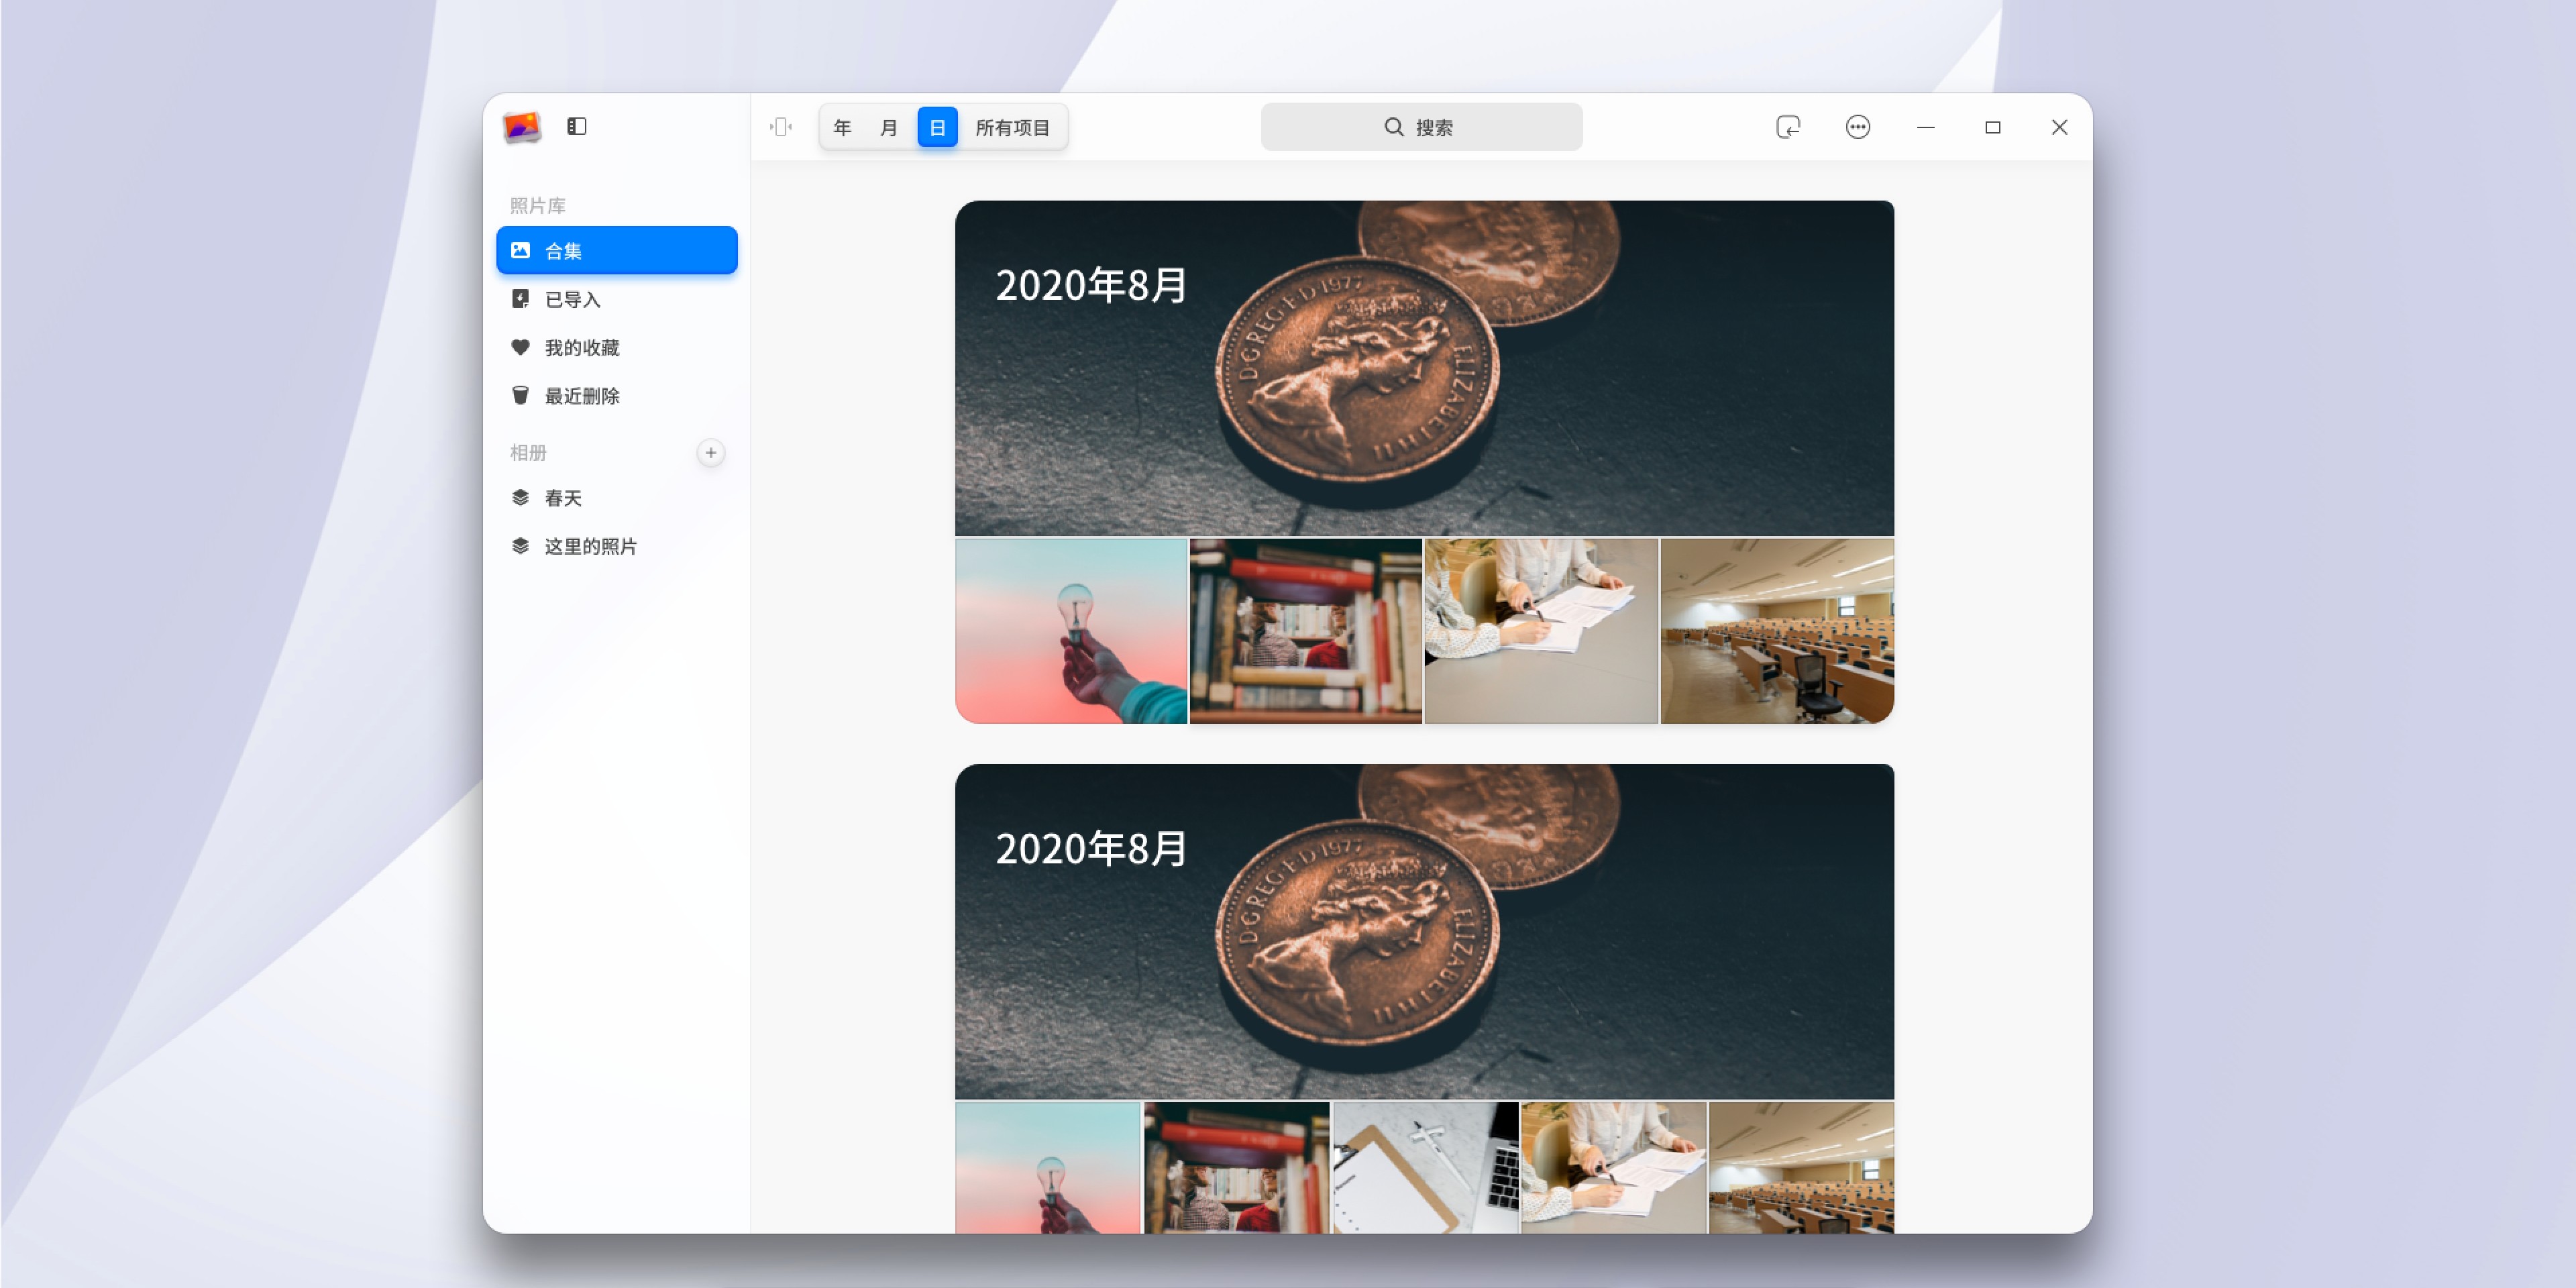Add a new album with plus button

click(710, 453)
